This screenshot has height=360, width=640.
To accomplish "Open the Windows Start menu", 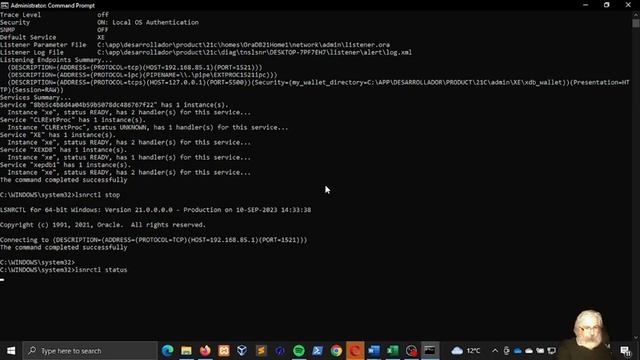I will (x=11, y=351).
